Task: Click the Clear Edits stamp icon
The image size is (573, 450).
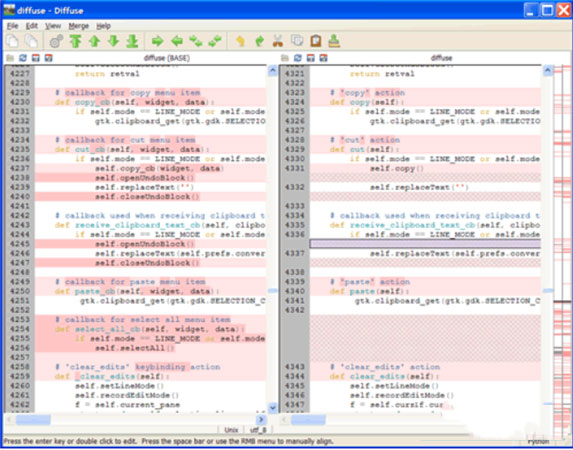Action: click(334, 41)
